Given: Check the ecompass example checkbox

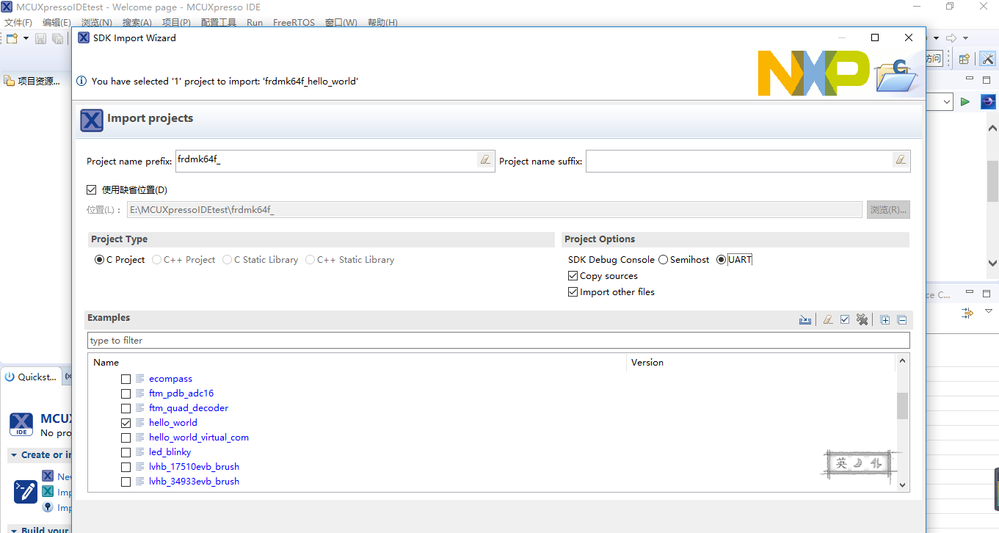Looking at the screenshot, I should pos(126,379).
